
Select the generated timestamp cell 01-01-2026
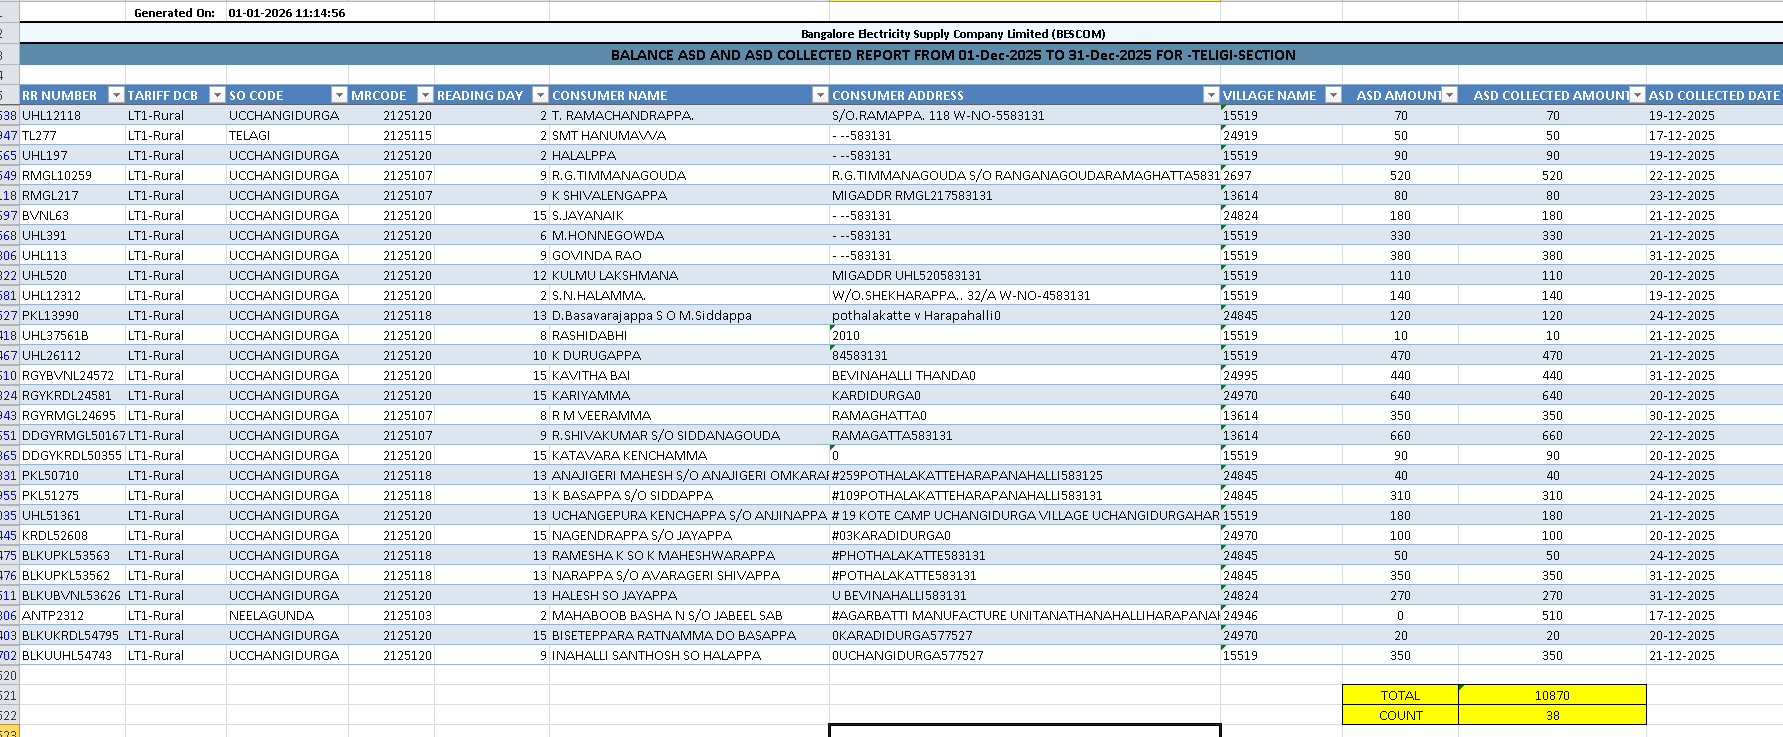tap(287, 13)
